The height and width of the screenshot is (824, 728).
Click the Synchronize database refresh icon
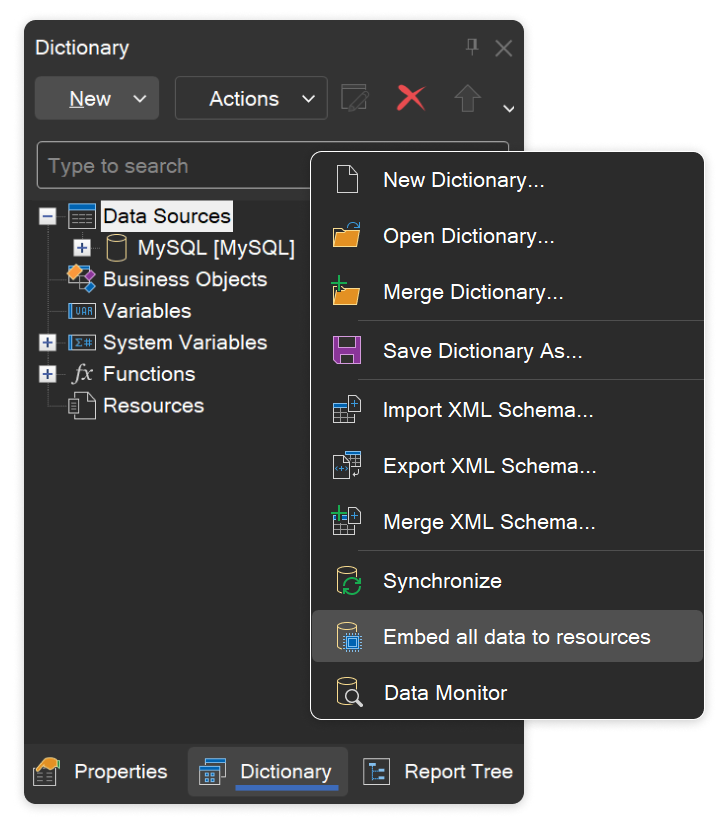(348, 581)
